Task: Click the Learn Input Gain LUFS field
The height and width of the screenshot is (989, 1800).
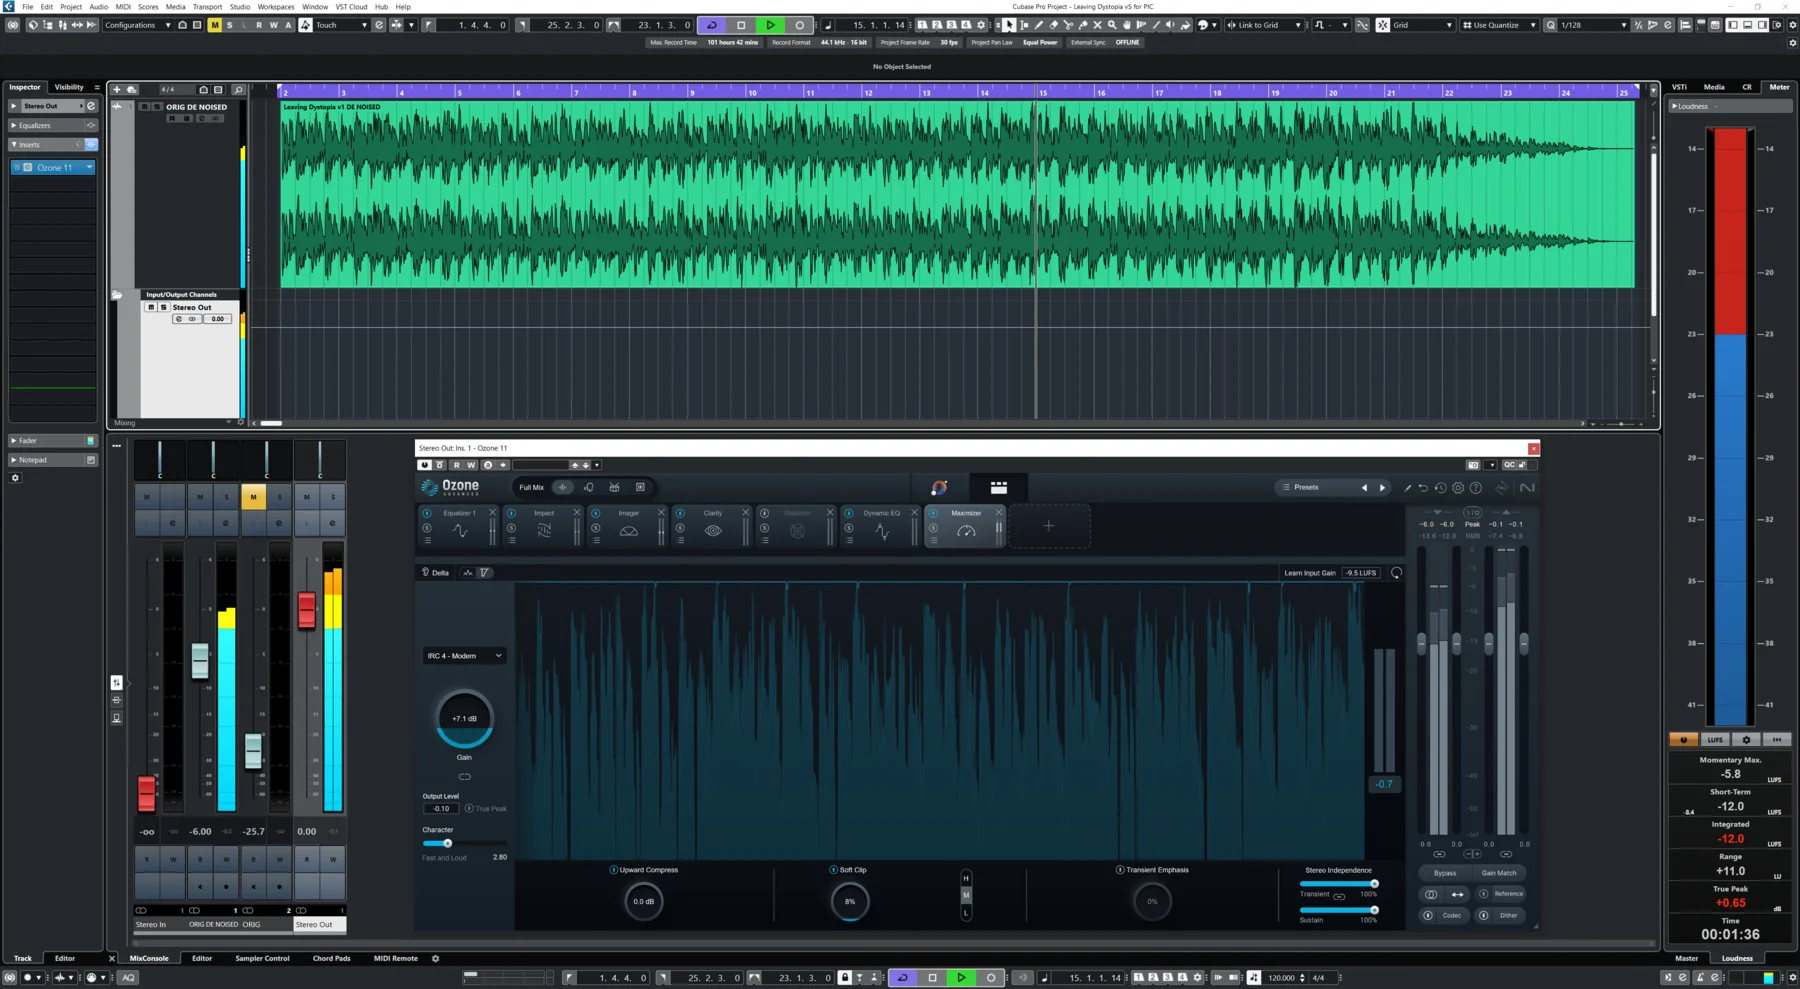Action: 1360,572
